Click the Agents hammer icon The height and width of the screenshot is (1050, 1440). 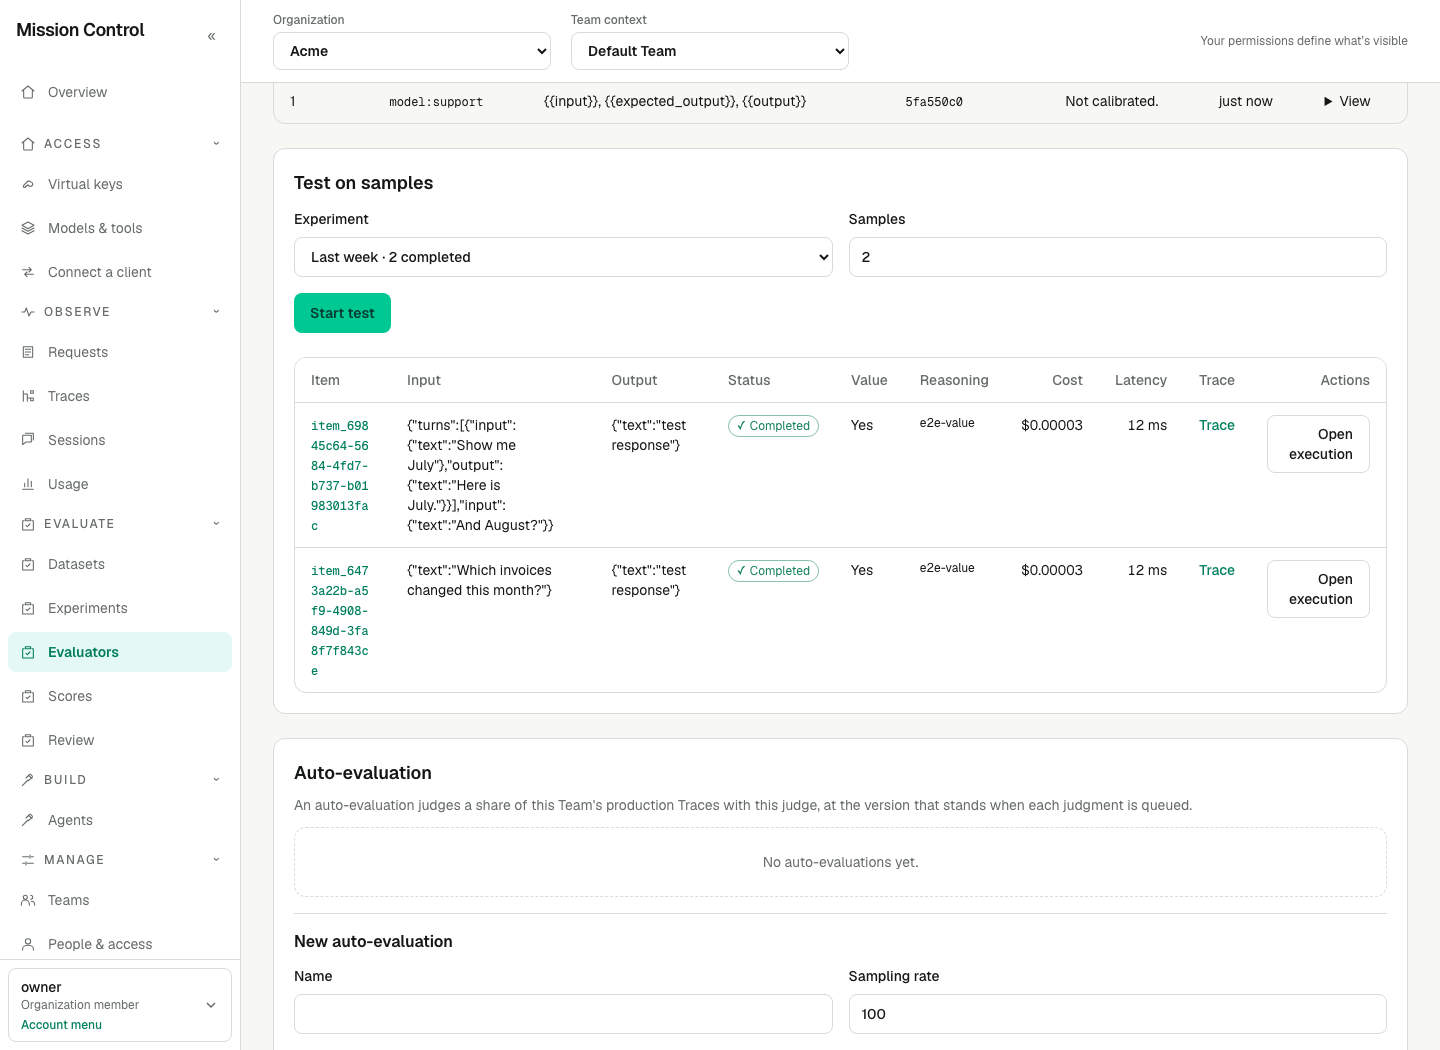(28, 820)
